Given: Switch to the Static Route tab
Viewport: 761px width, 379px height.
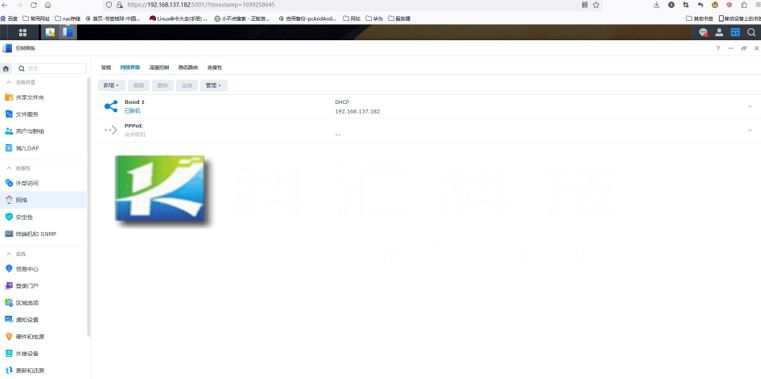Looking at the screenshot, I should tap(188, 67).
